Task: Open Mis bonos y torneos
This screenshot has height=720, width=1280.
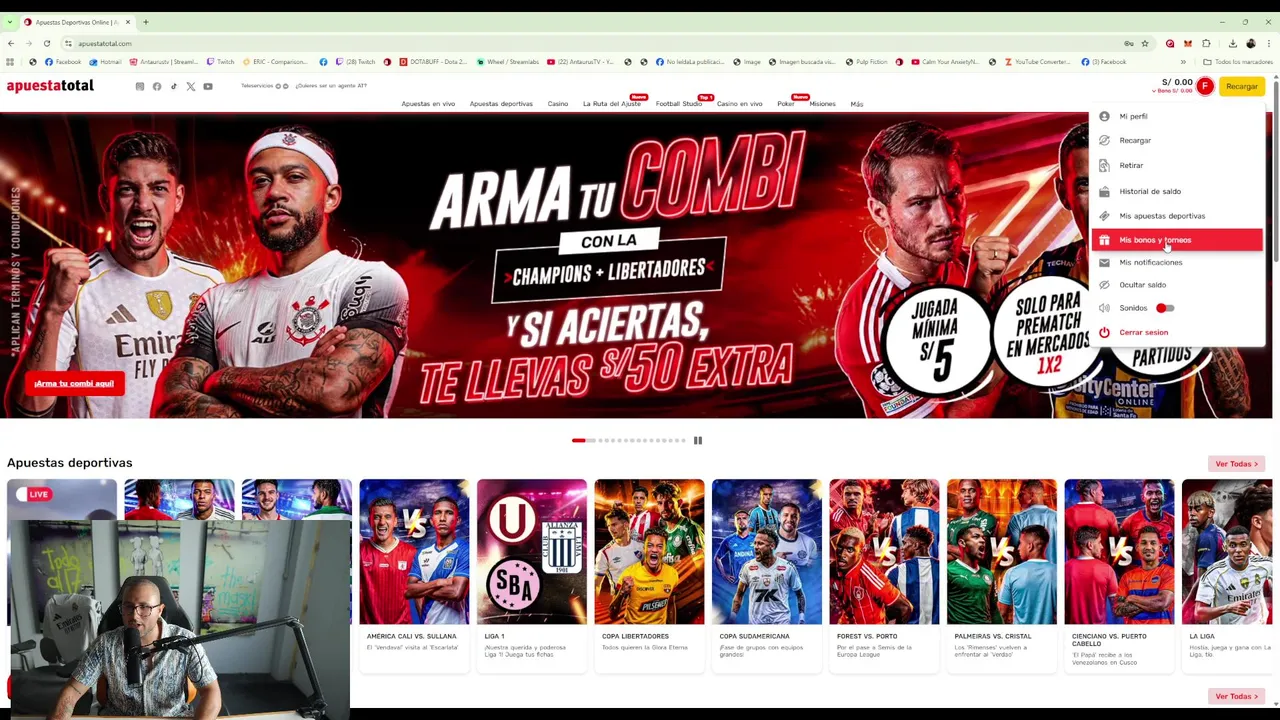Action: 1176,240
